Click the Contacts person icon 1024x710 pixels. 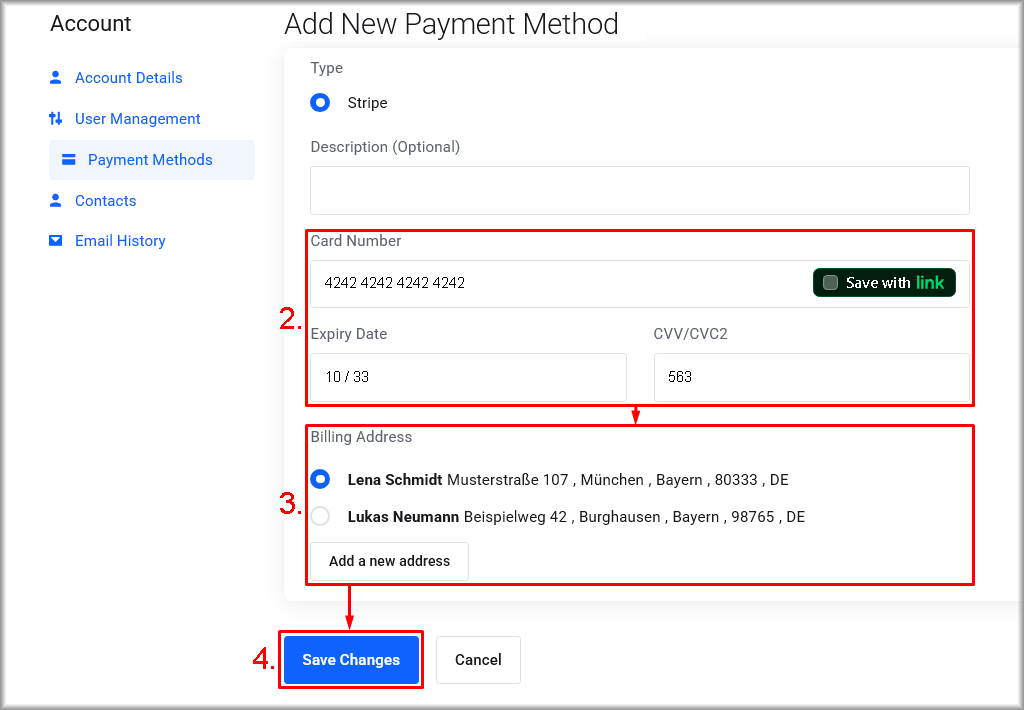(x=56, y=200)
